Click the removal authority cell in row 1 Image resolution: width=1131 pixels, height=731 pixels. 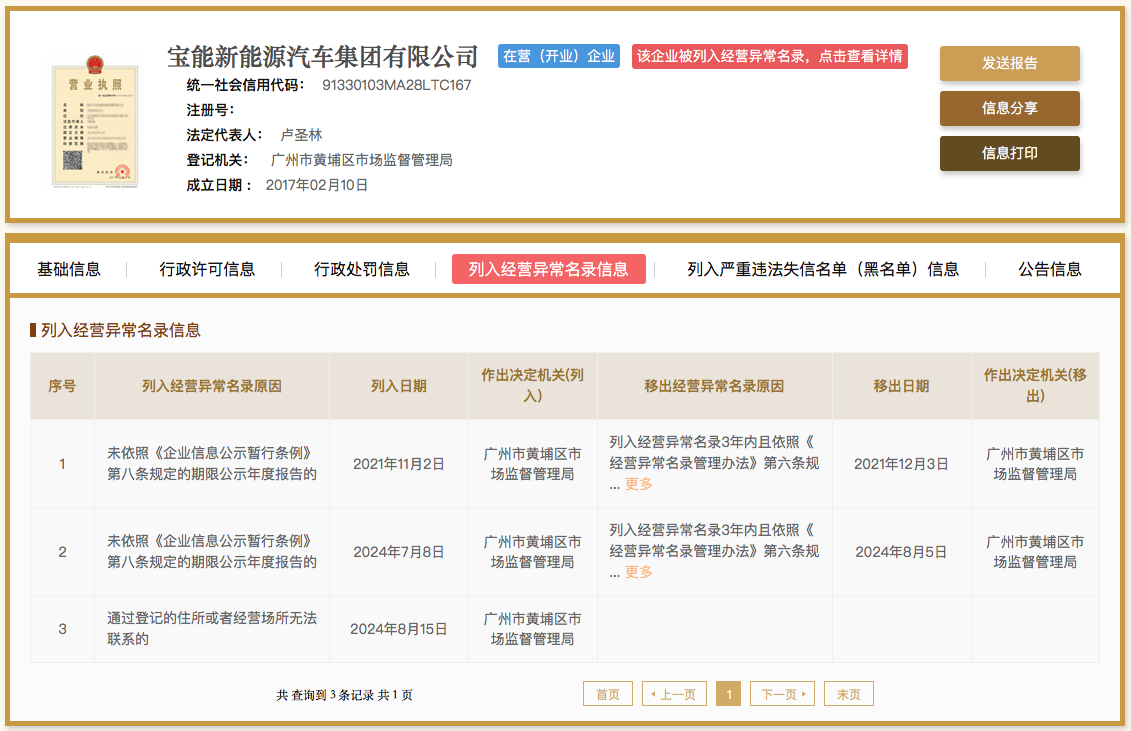1035,463
